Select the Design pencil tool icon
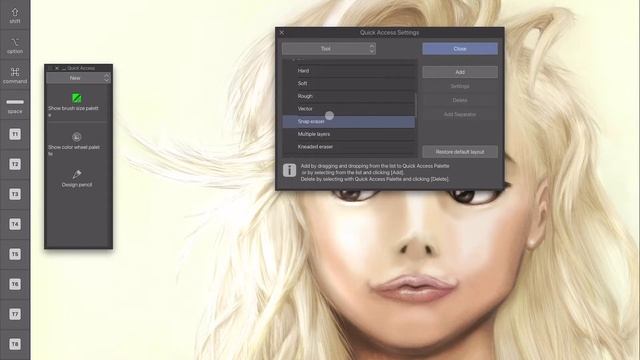The image size is (640, 360). click(x=76, y=175)
